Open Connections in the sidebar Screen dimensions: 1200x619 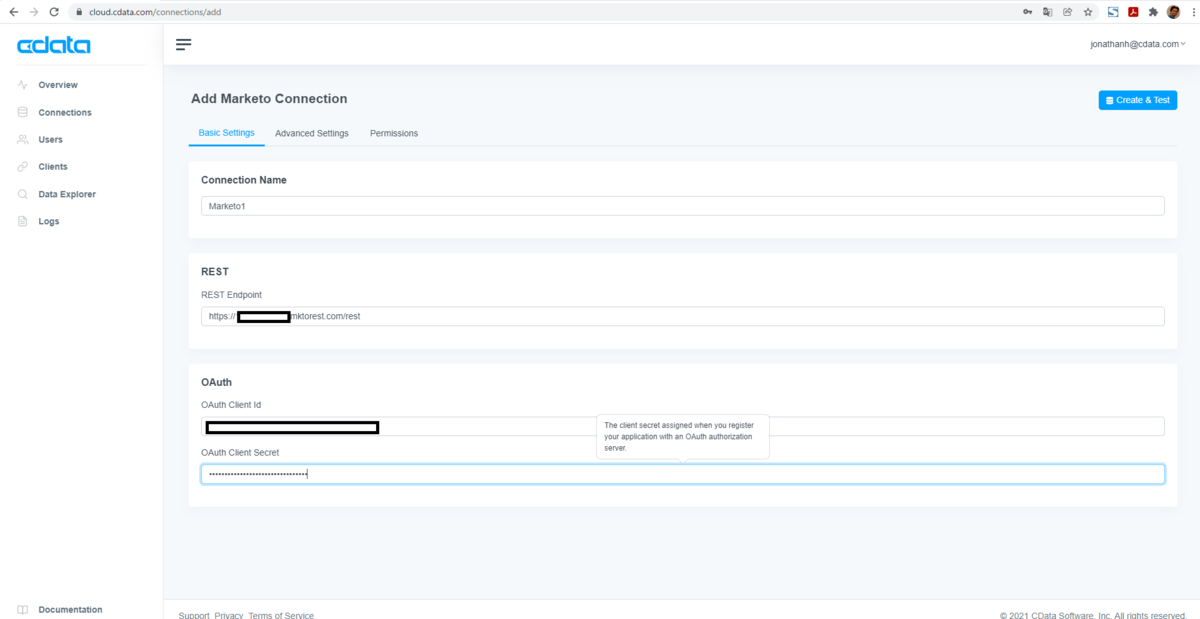(x=65, y=112)
